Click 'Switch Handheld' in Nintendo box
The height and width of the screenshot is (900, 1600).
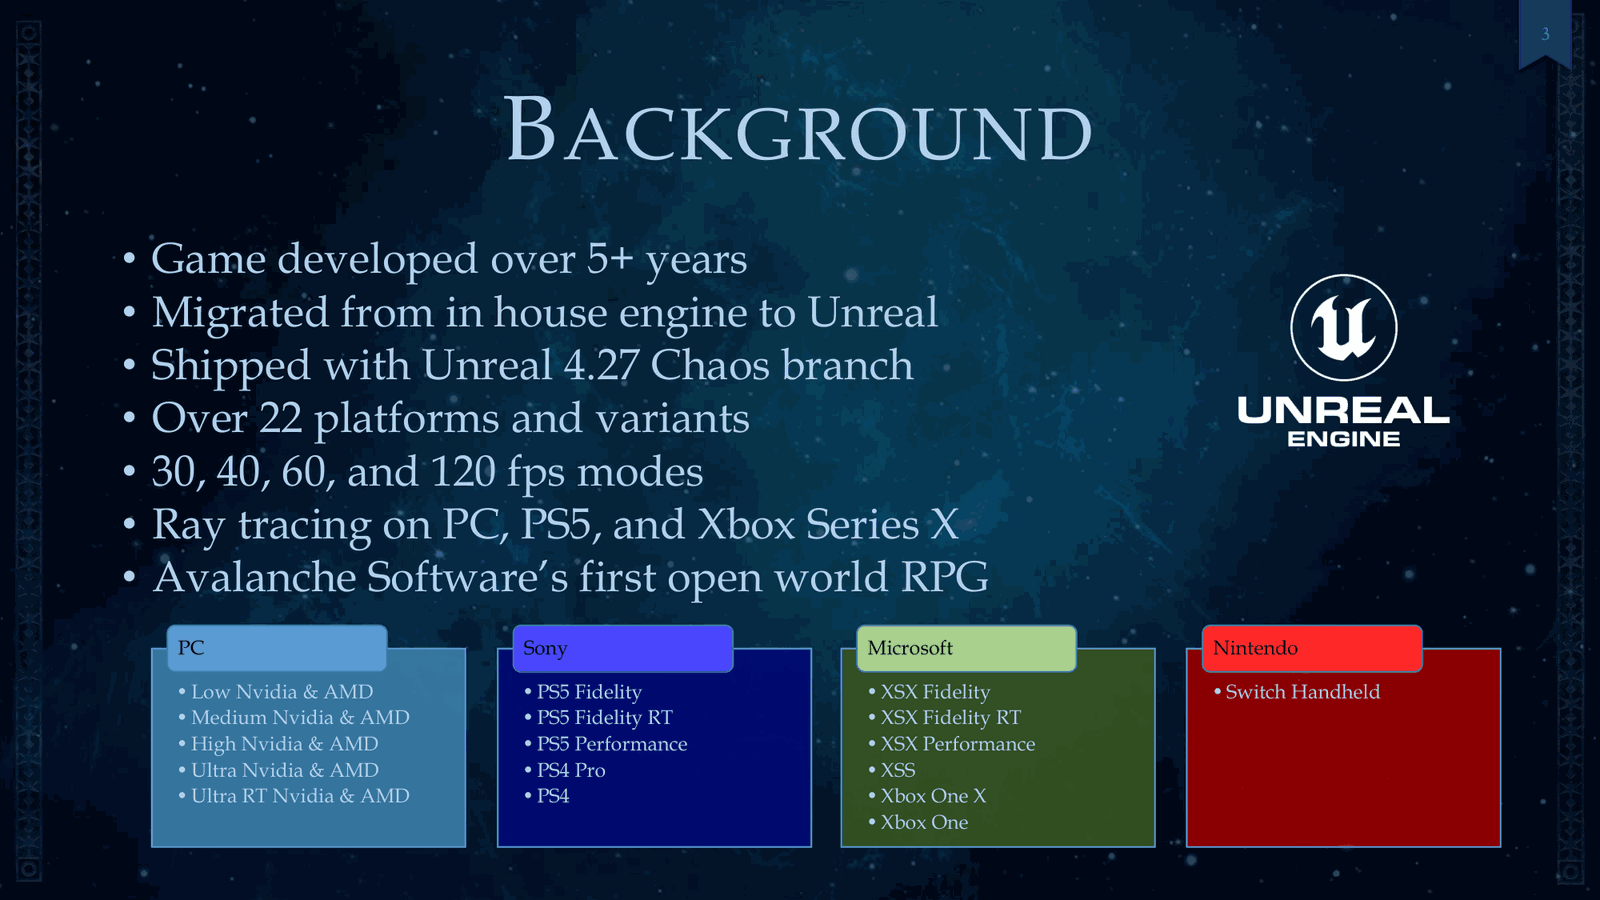click(1302, 692)
